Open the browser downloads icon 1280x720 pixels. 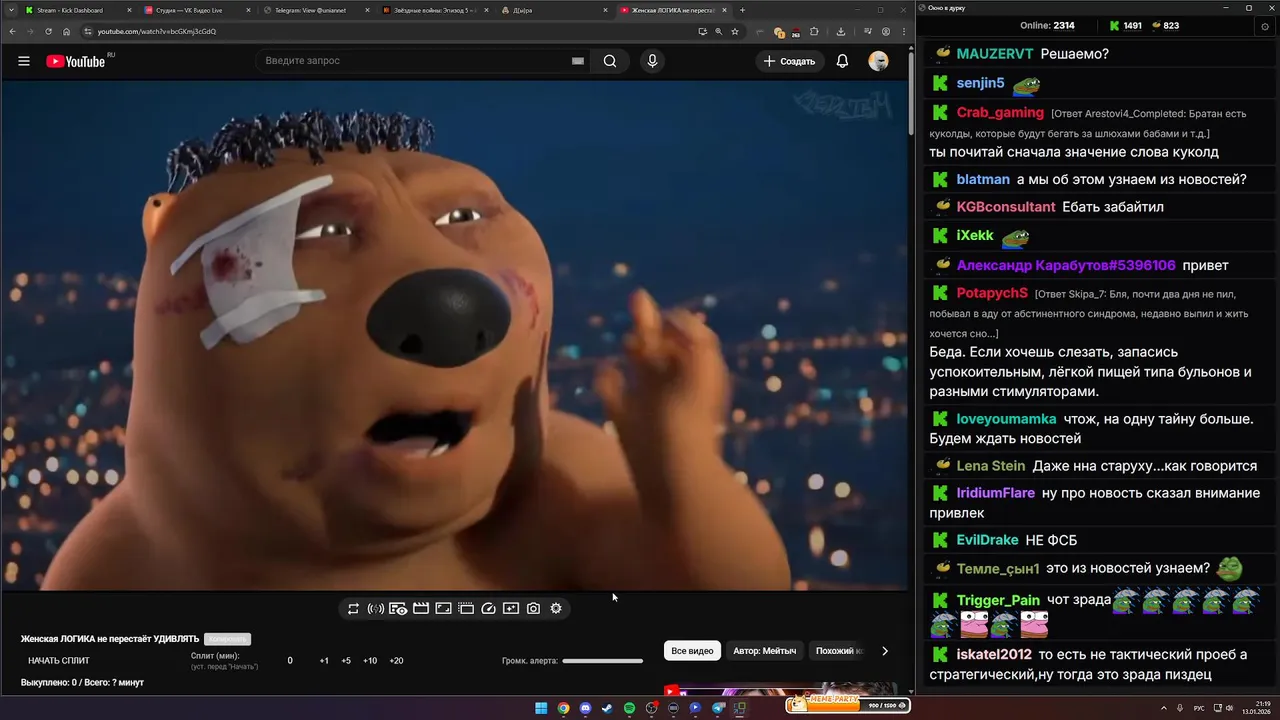[x=841, y=31]
